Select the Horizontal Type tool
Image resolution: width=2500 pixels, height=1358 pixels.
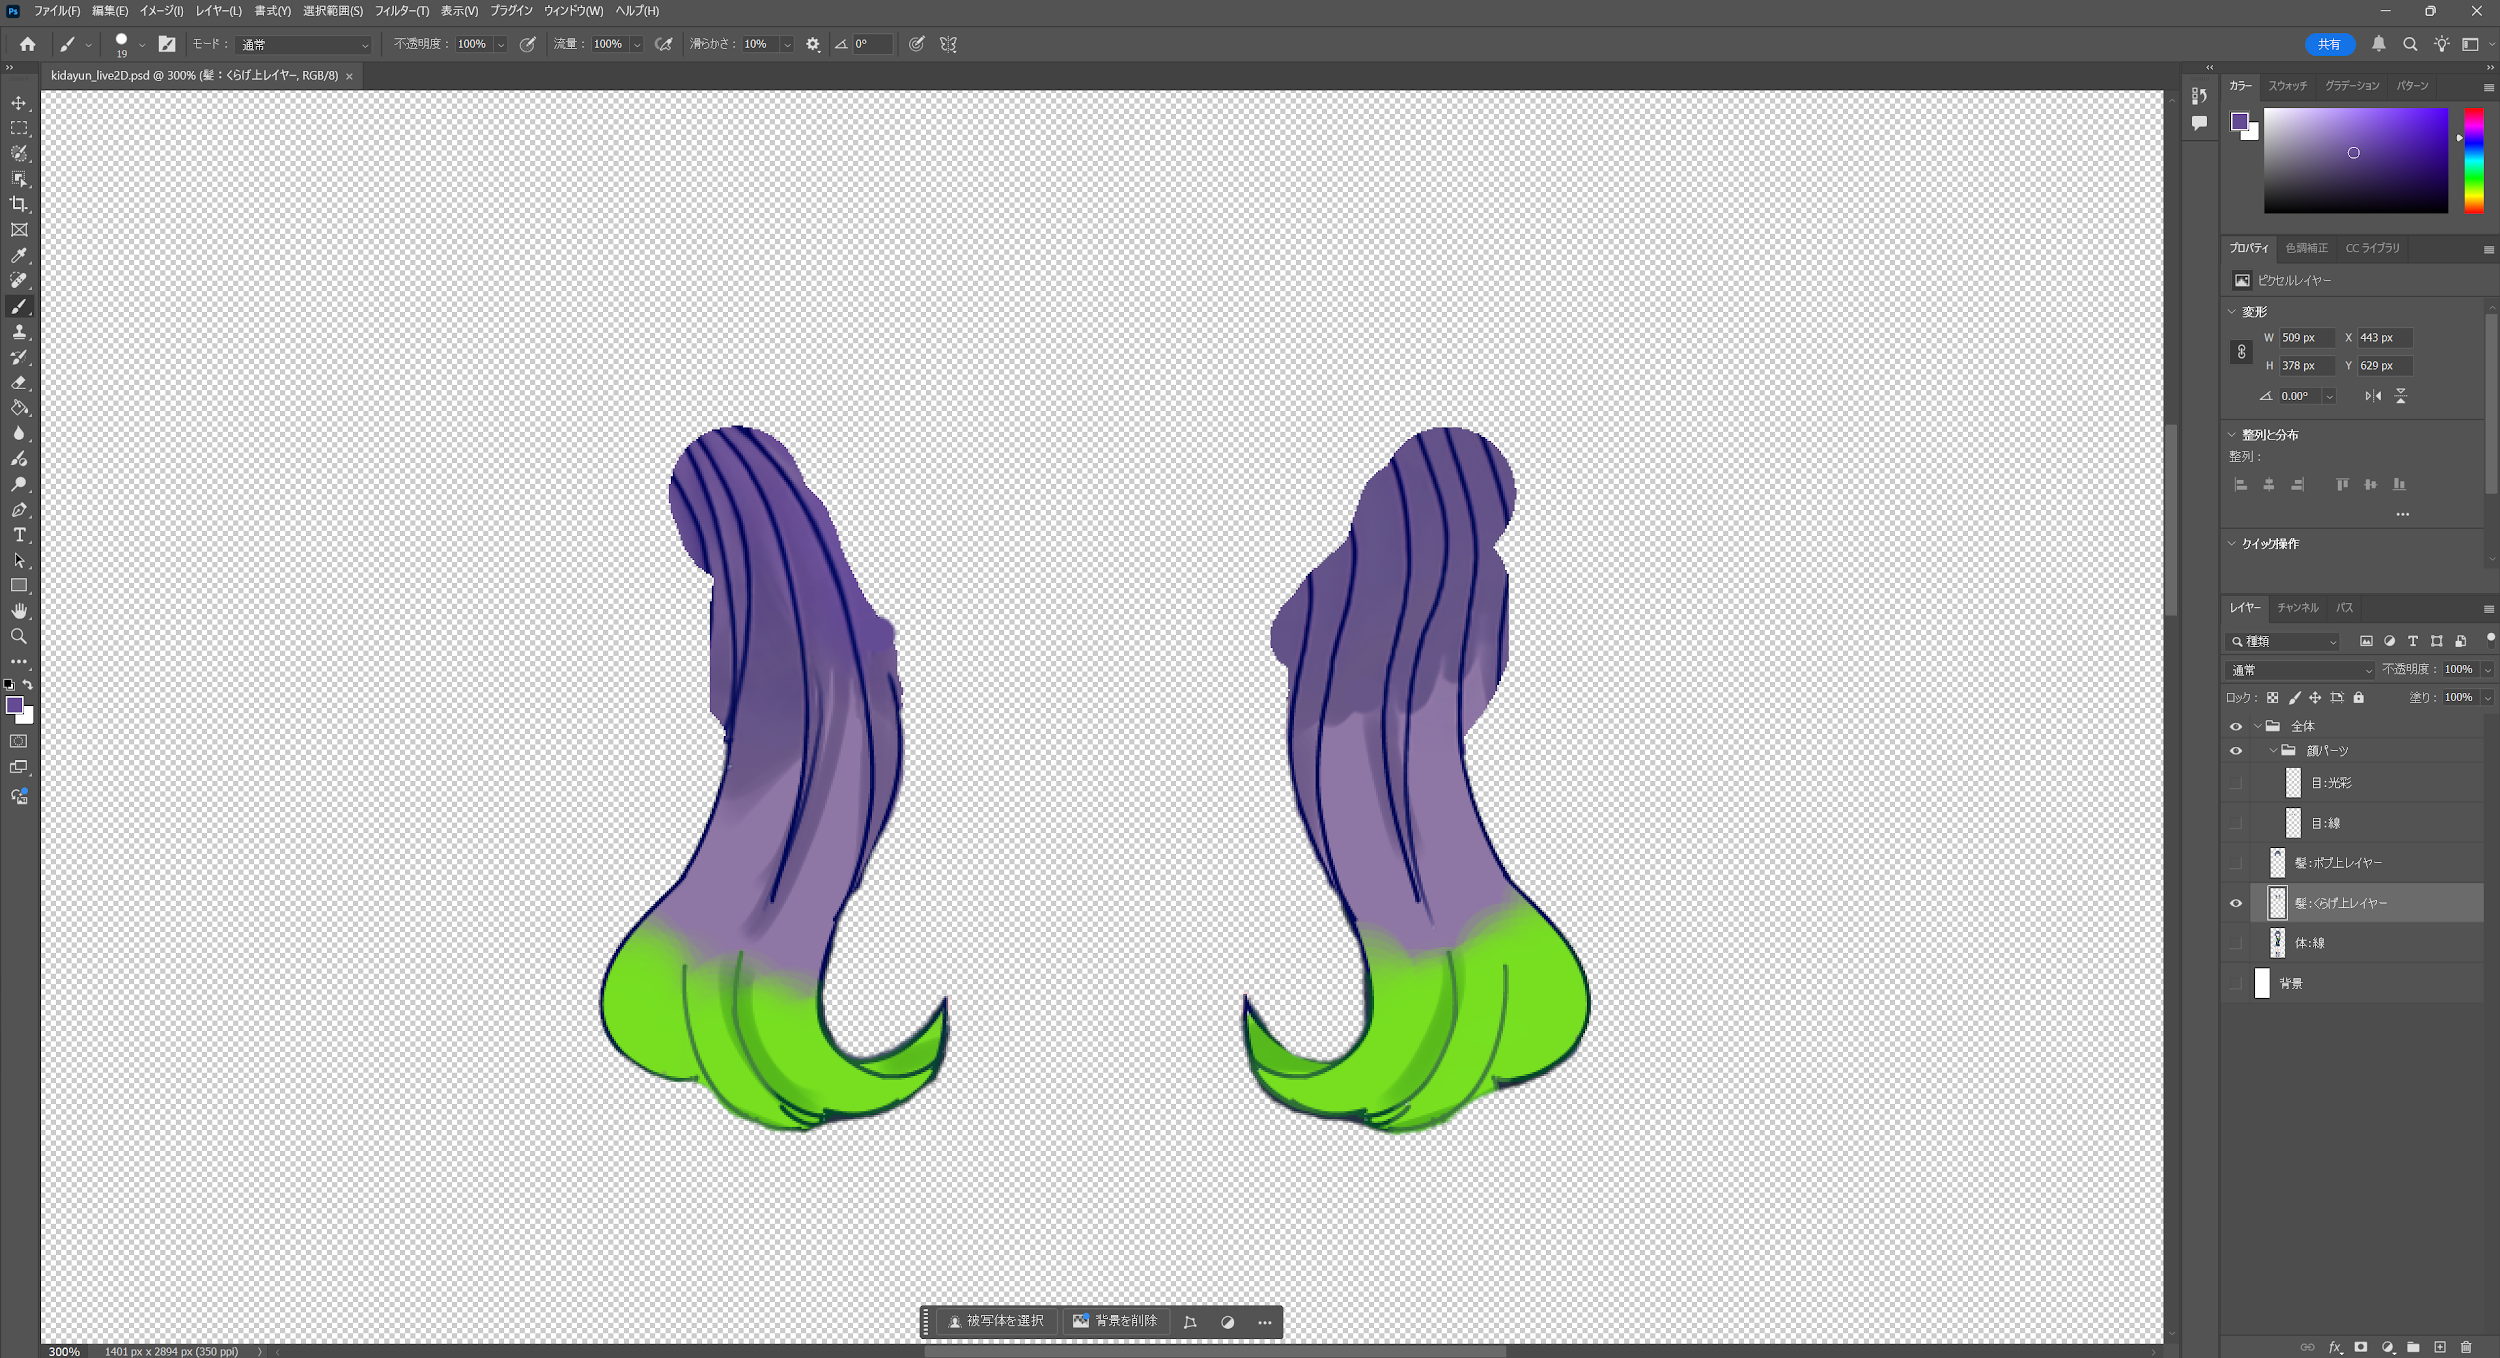point(19,535)
